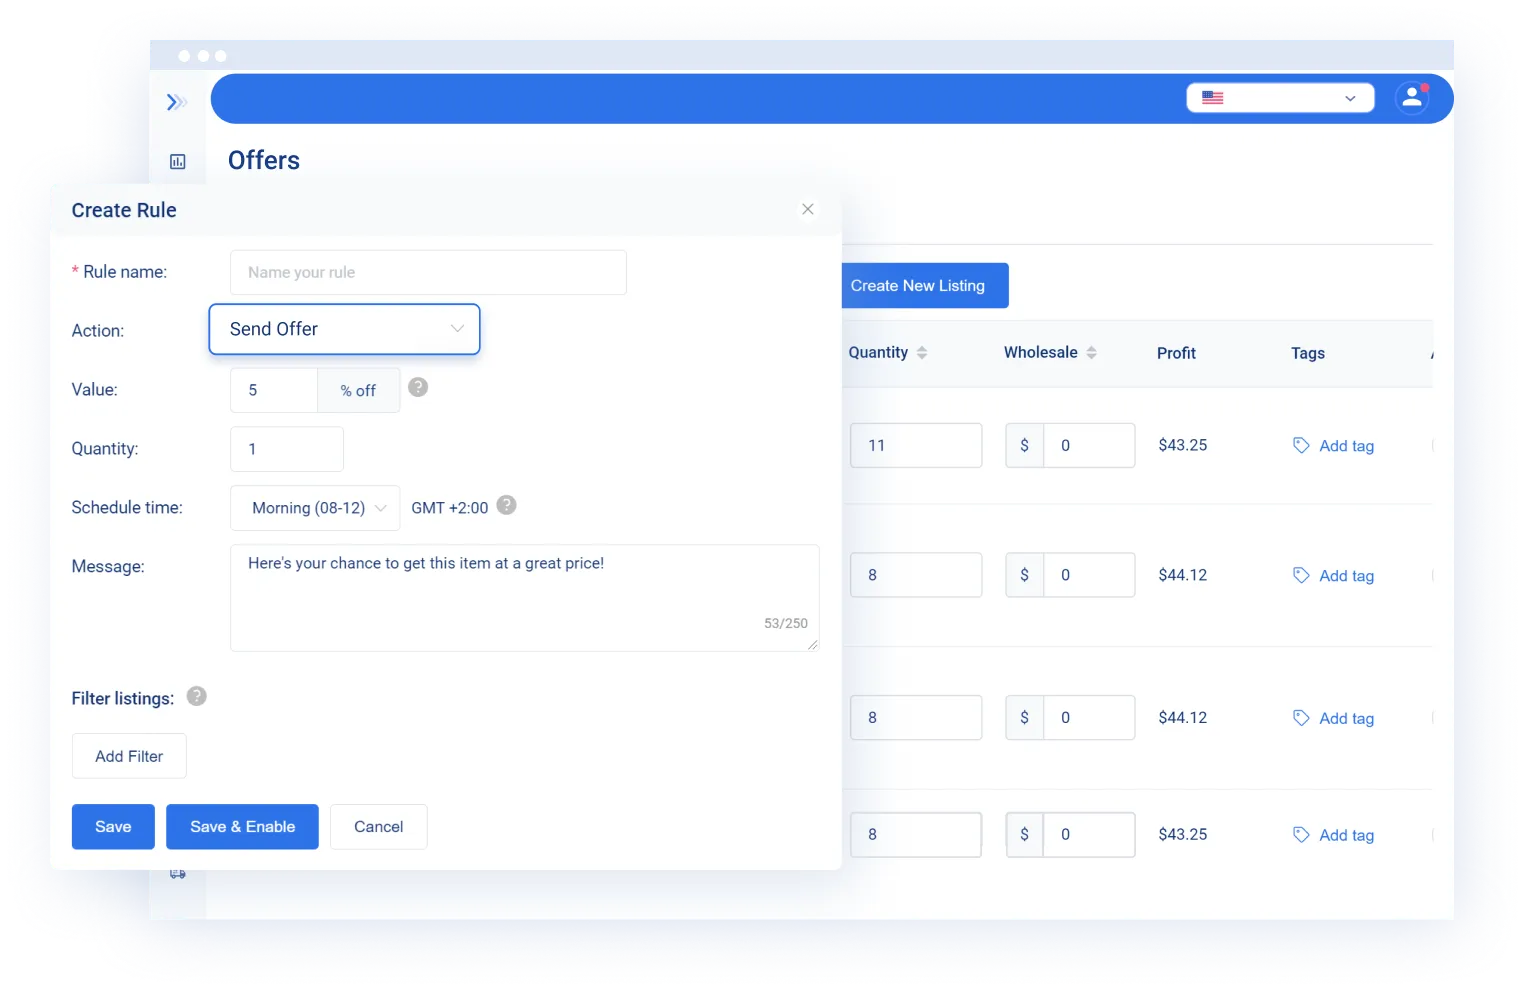Close the Create Rule dialog

pyautogui.click(x=808, y=209)
